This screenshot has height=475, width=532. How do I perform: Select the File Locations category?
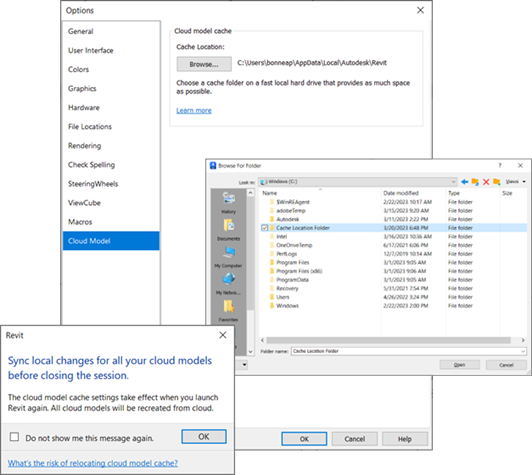pyautogui.click(x=111, y=127)
